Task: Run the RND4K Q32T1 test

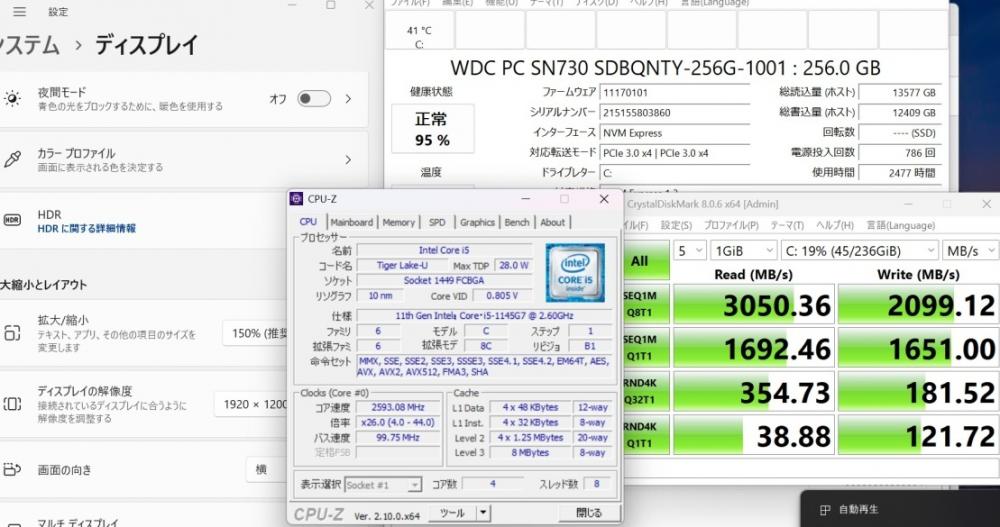Action: [x=647, y=391]
